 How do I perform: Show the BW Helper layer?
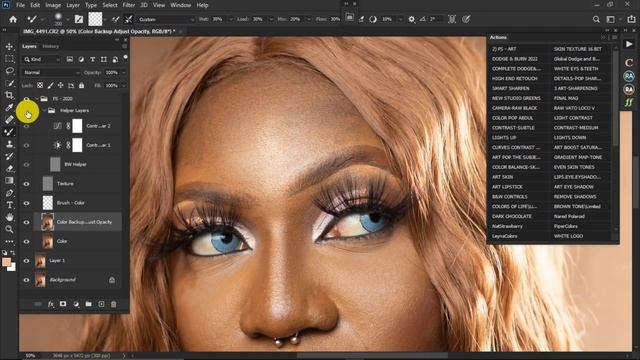pos(27,164)
